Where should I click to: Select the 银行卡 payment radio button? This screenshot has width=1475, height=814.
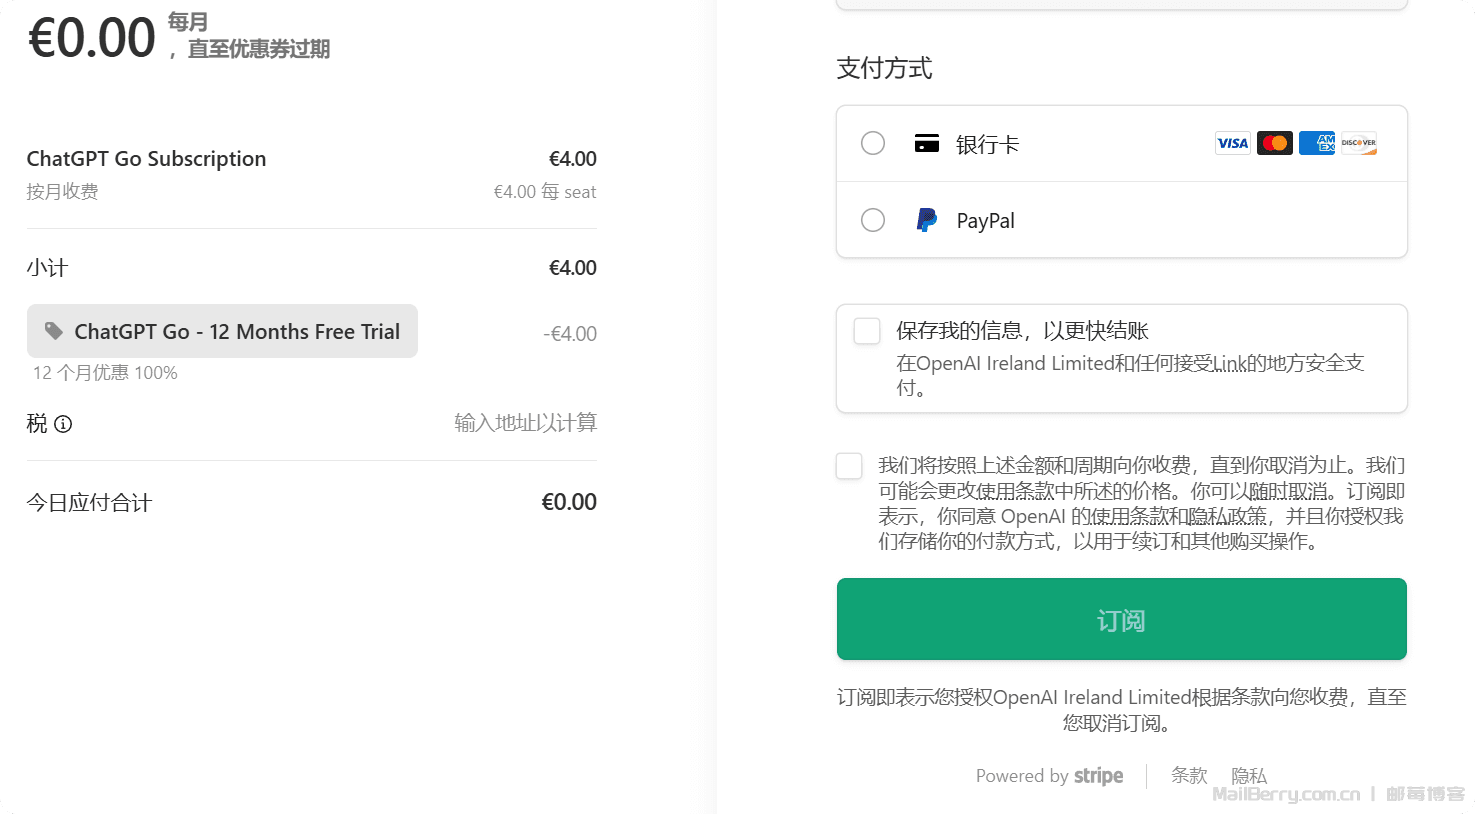(873, 143)
